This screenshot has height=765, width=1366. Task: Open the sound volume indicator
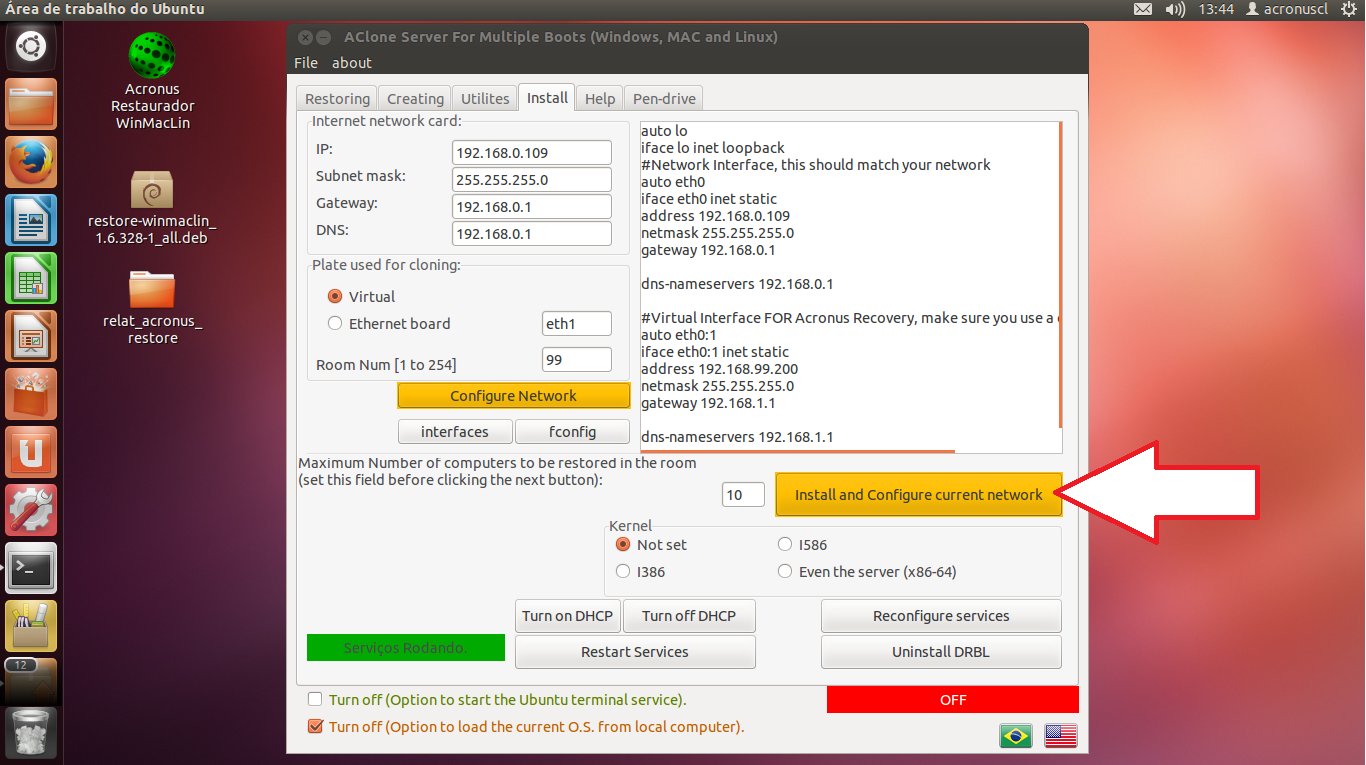click(1175, 9)
